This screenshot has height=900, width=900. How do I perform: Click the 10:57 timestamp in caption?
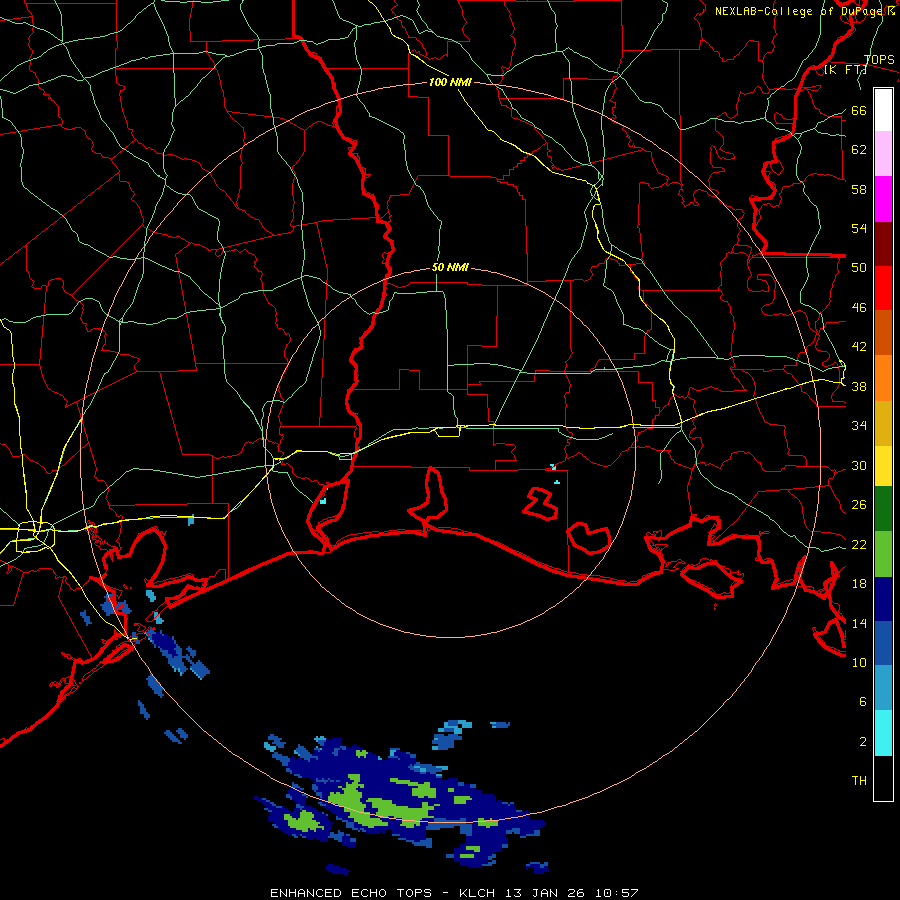[616, 893]
